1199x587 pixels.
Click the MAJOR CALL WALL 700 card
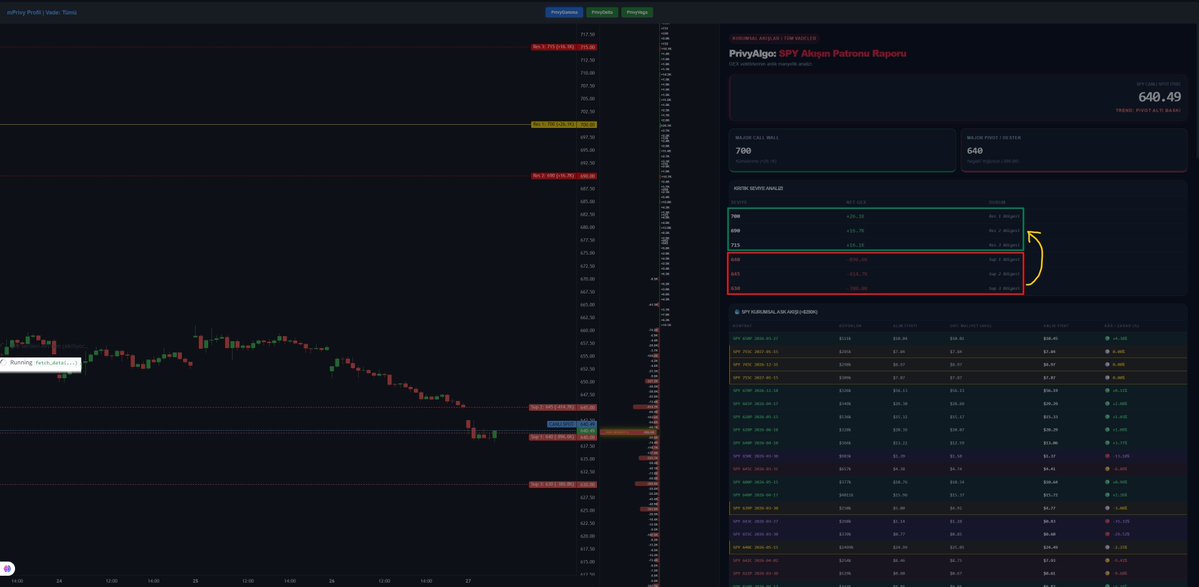tap(840, 150)
